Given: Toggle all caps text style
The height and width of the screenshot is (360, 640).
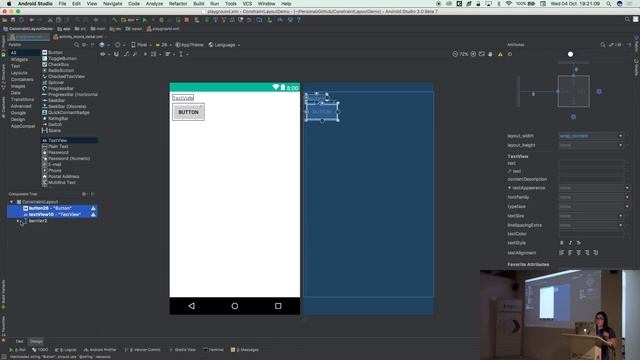Looking at the screenshot, I should click(x=579, y=243).
